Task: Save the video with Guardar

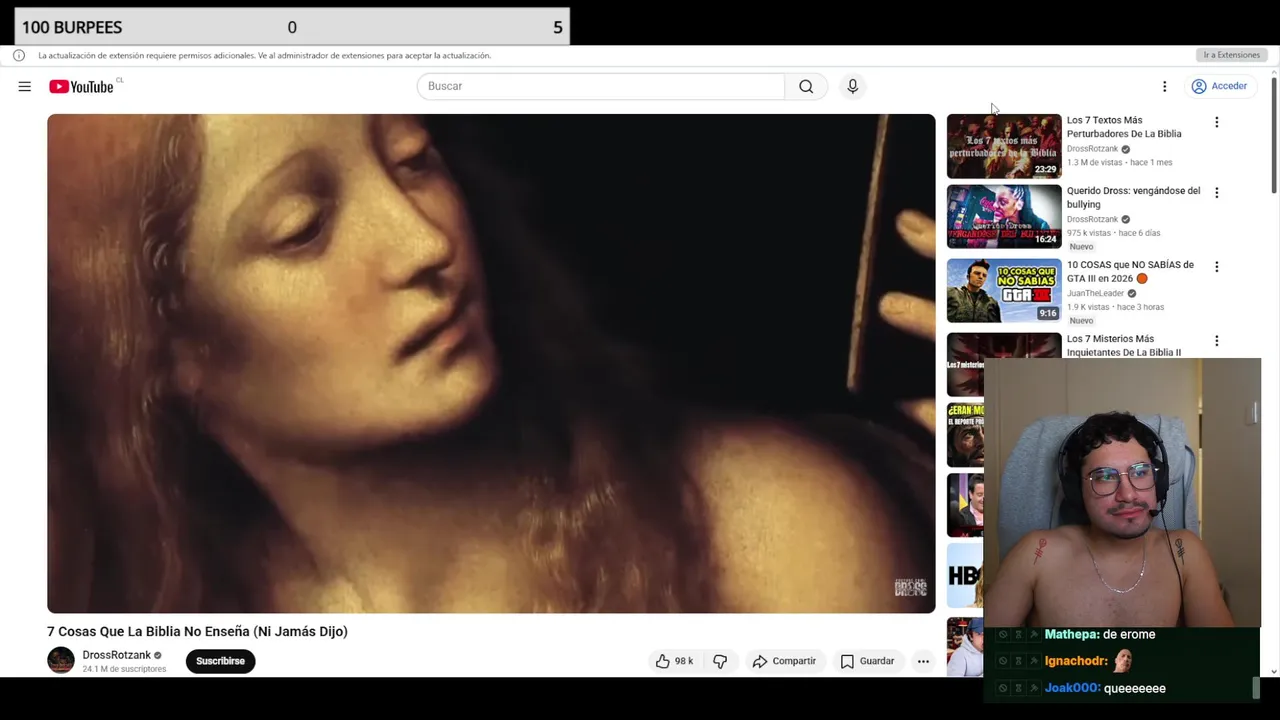Action: (x=867, y=661)
